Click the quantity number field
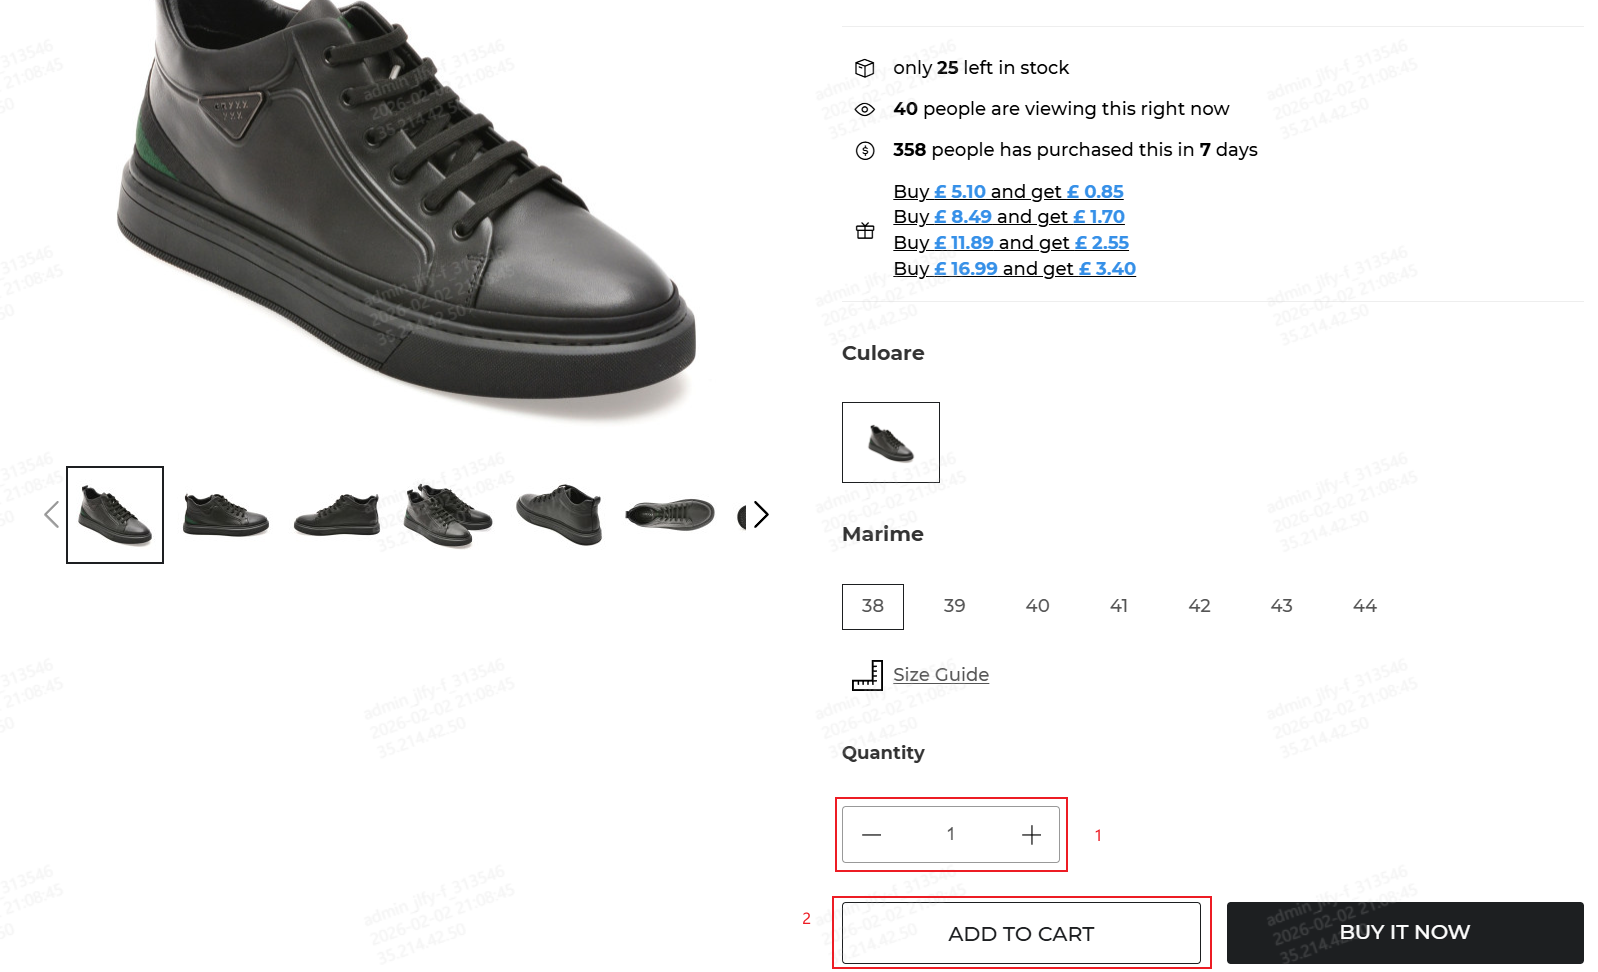 (x=950, y=834)
